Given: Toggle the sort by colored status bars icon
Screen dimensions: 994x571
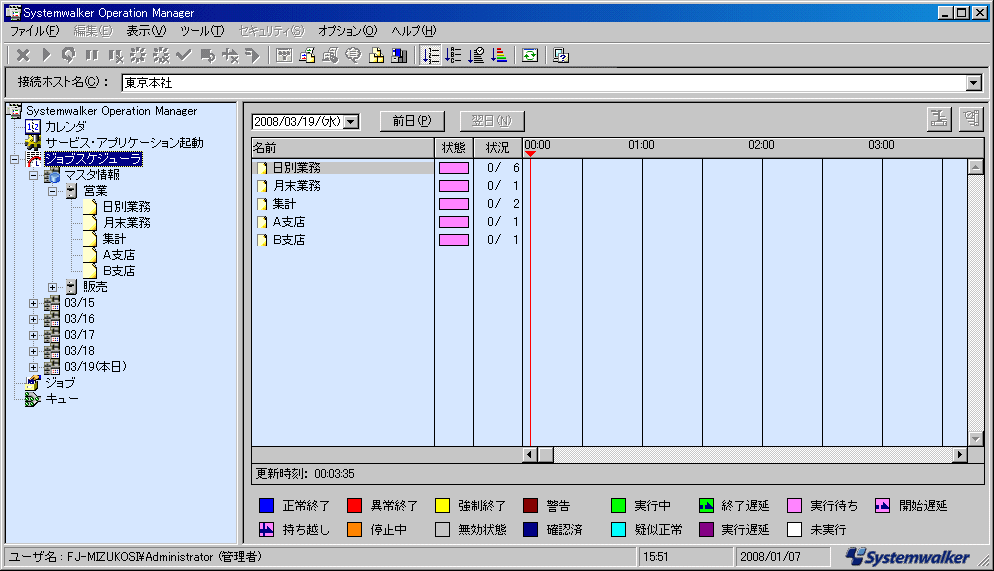Looking at the screenshot, I should 499,56.
